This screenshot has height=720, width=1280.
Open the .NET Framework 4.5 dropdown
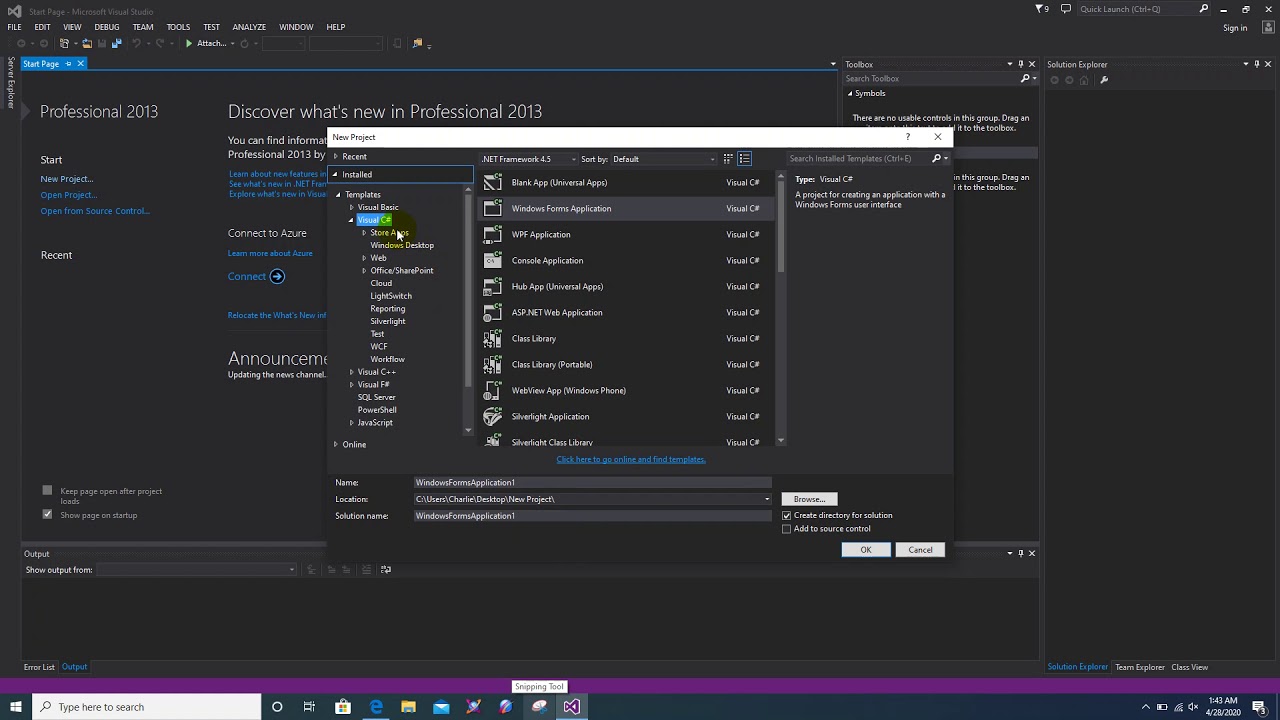528,159
